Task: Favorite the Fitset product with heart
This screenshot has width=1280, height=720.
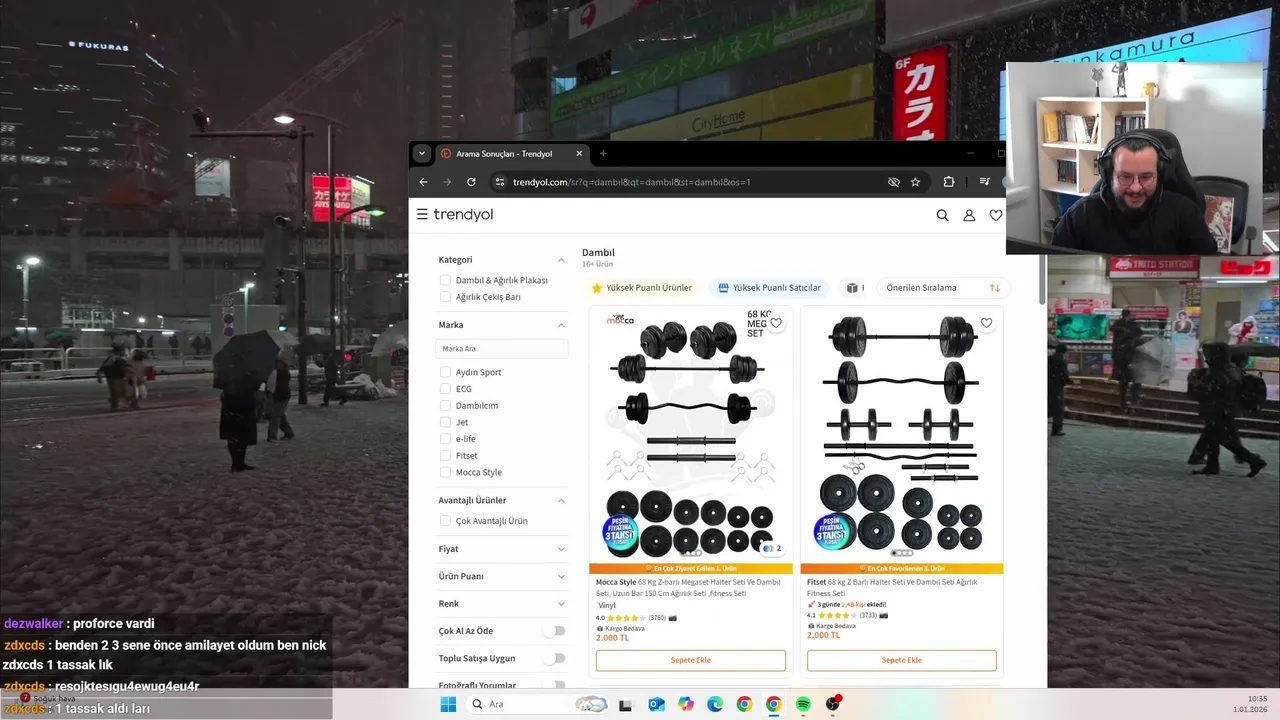Action: [x=987, y=323]
